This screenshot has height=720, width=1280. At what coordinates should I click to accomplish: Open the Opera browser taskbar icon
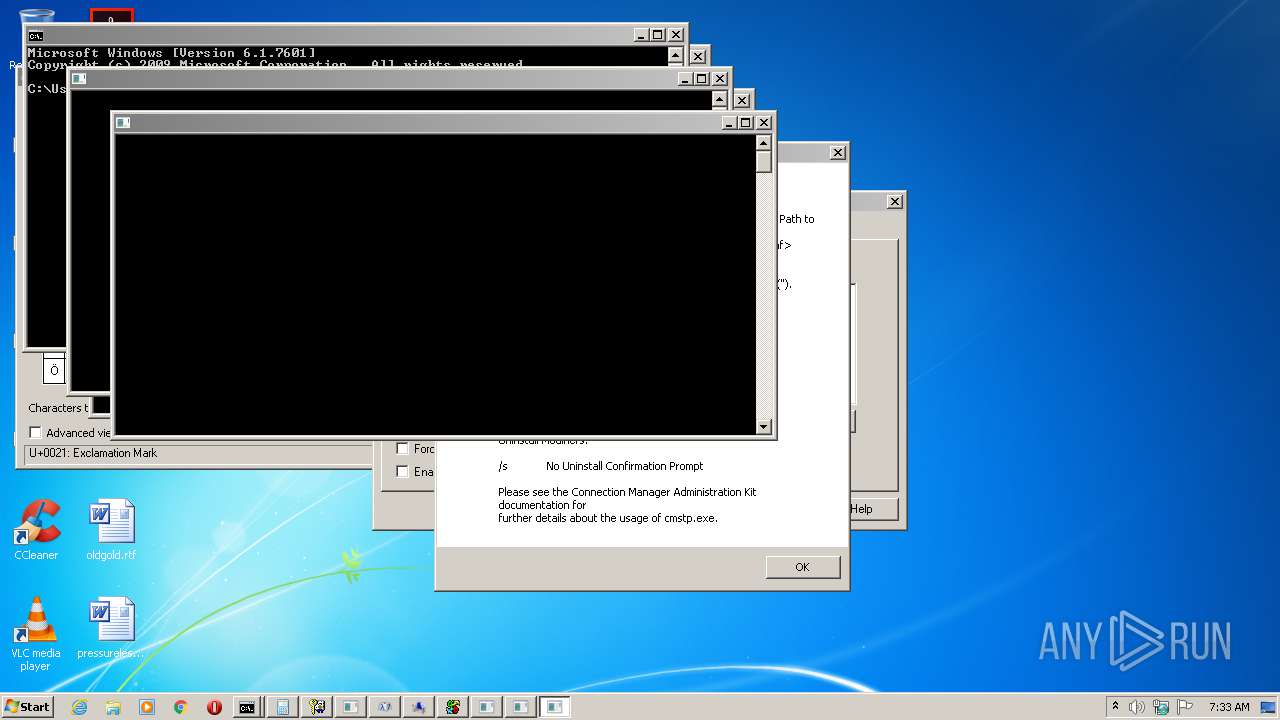click(214, 707)
